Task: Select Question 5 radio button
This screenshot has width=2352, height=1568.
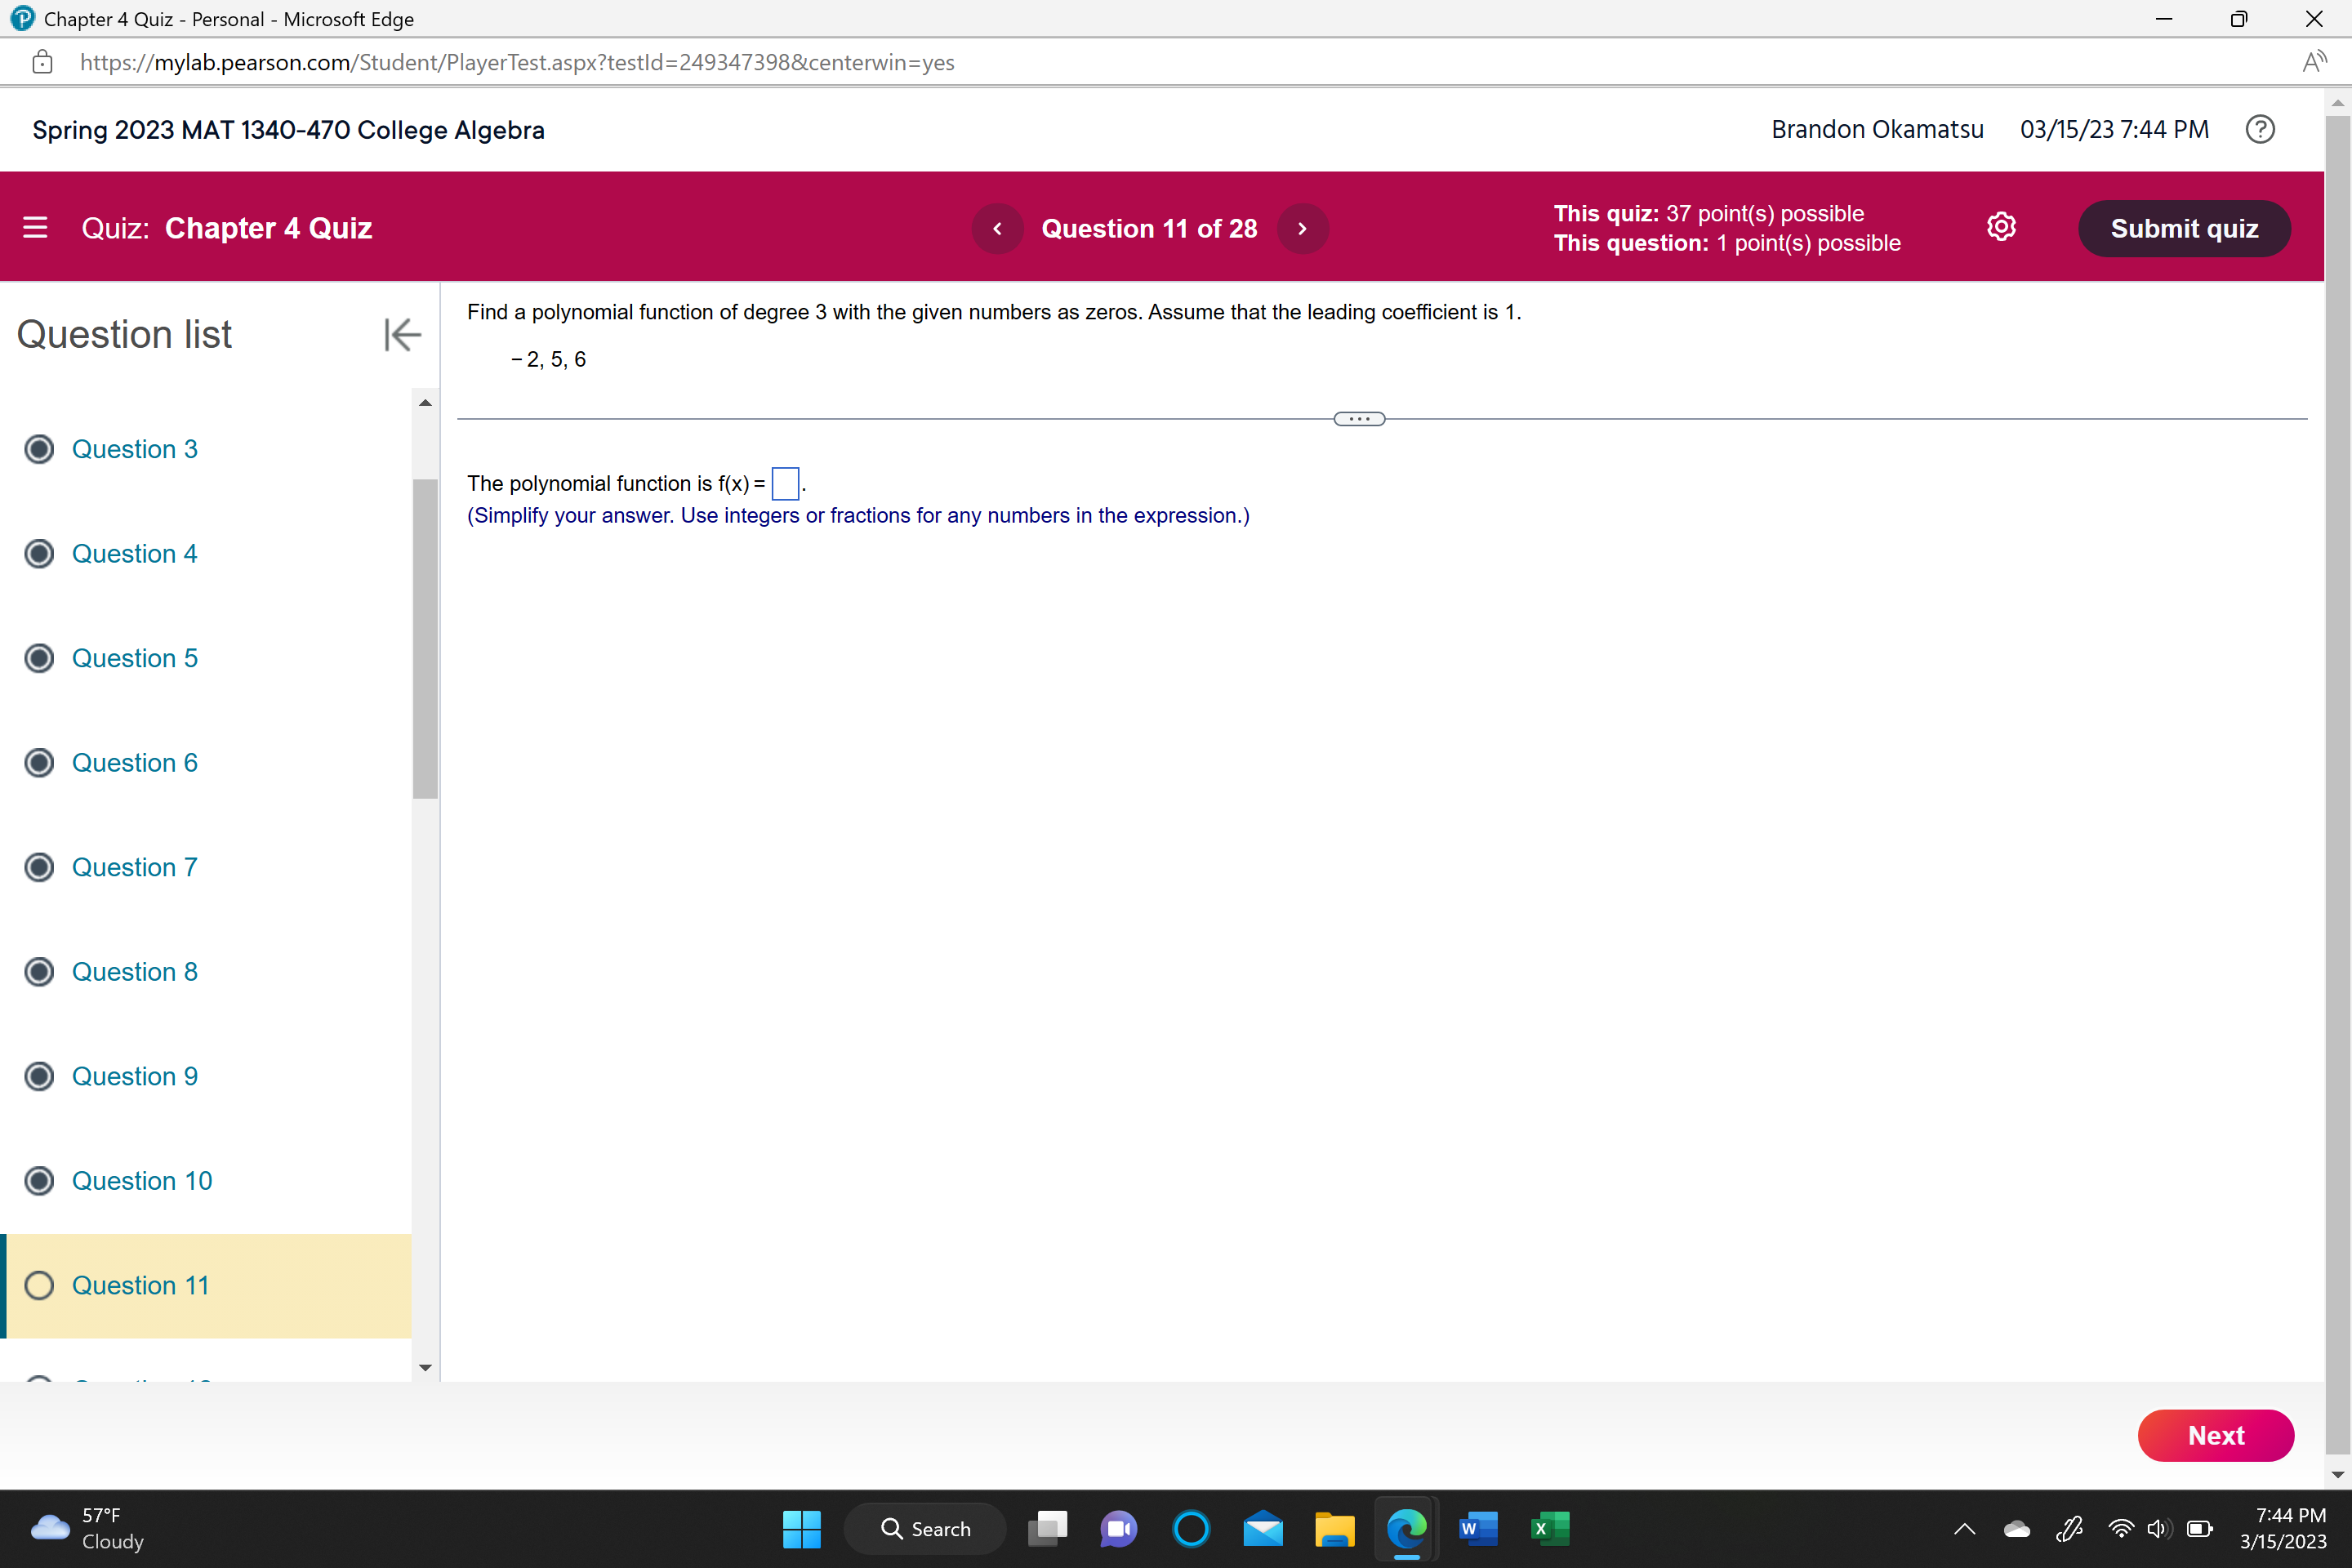Action: pyautogui.click(x=39, y=657)
